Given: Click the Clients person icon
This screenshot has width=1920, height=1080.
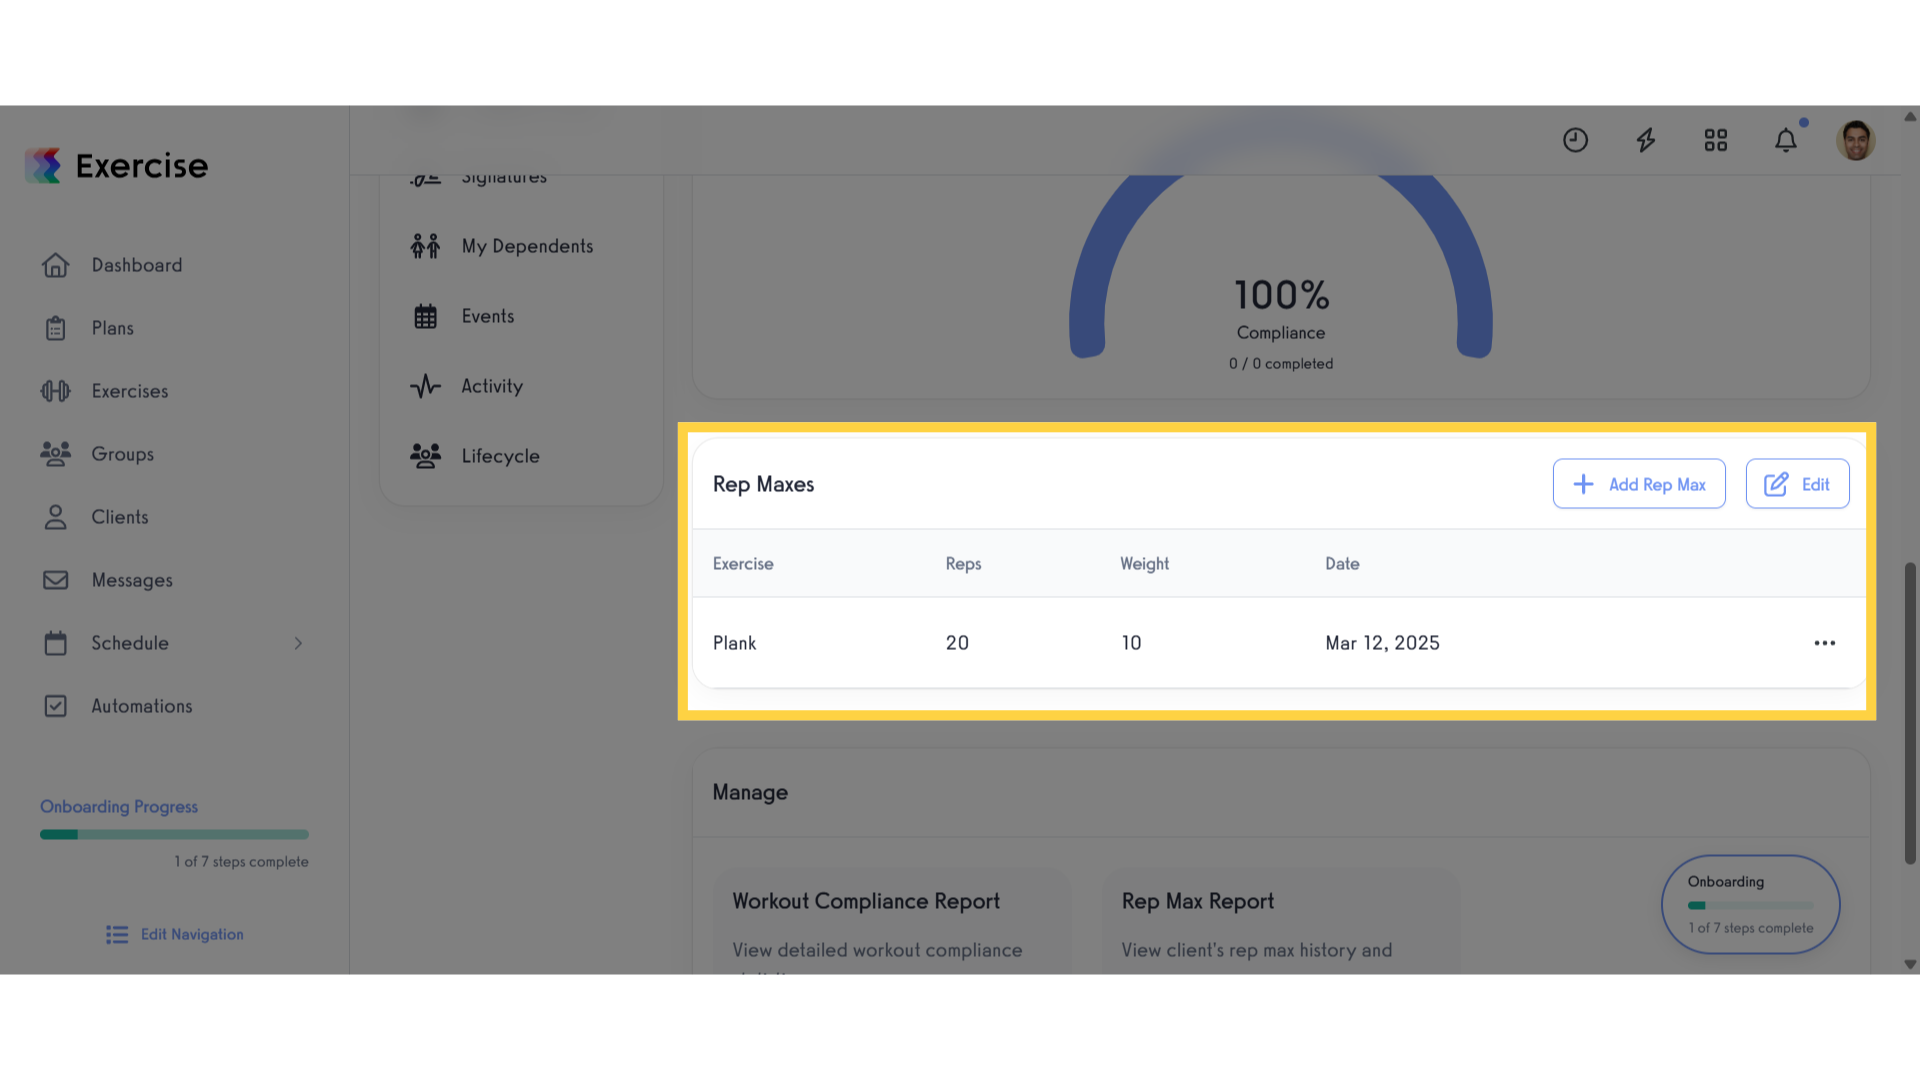Looking at the screenshot, I should [x=56, y=517].
